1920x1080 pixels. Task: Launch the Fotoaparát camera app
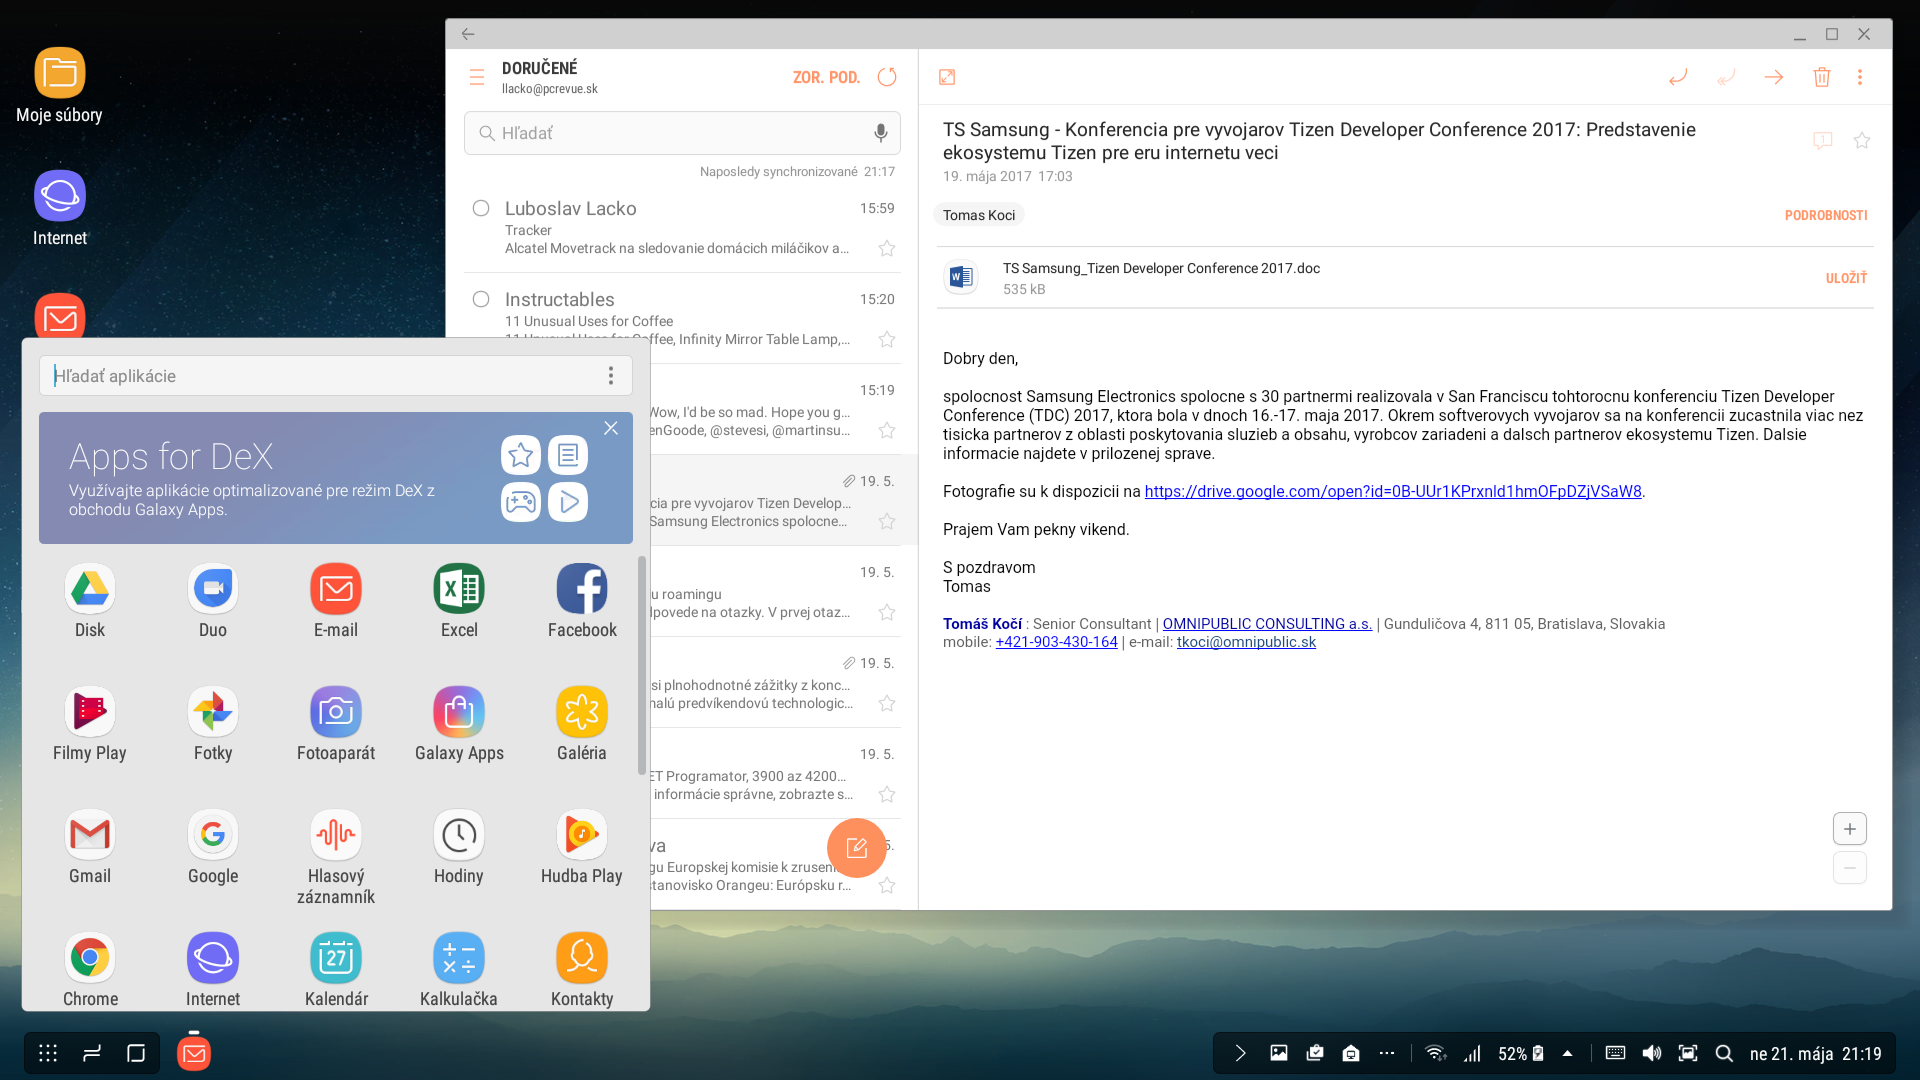[336, 724]
